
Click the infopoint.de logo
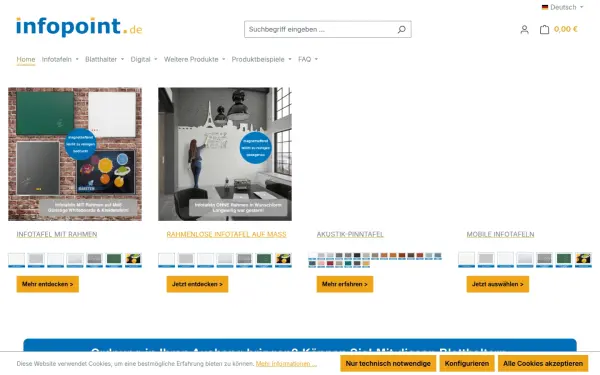pos(79,26)
